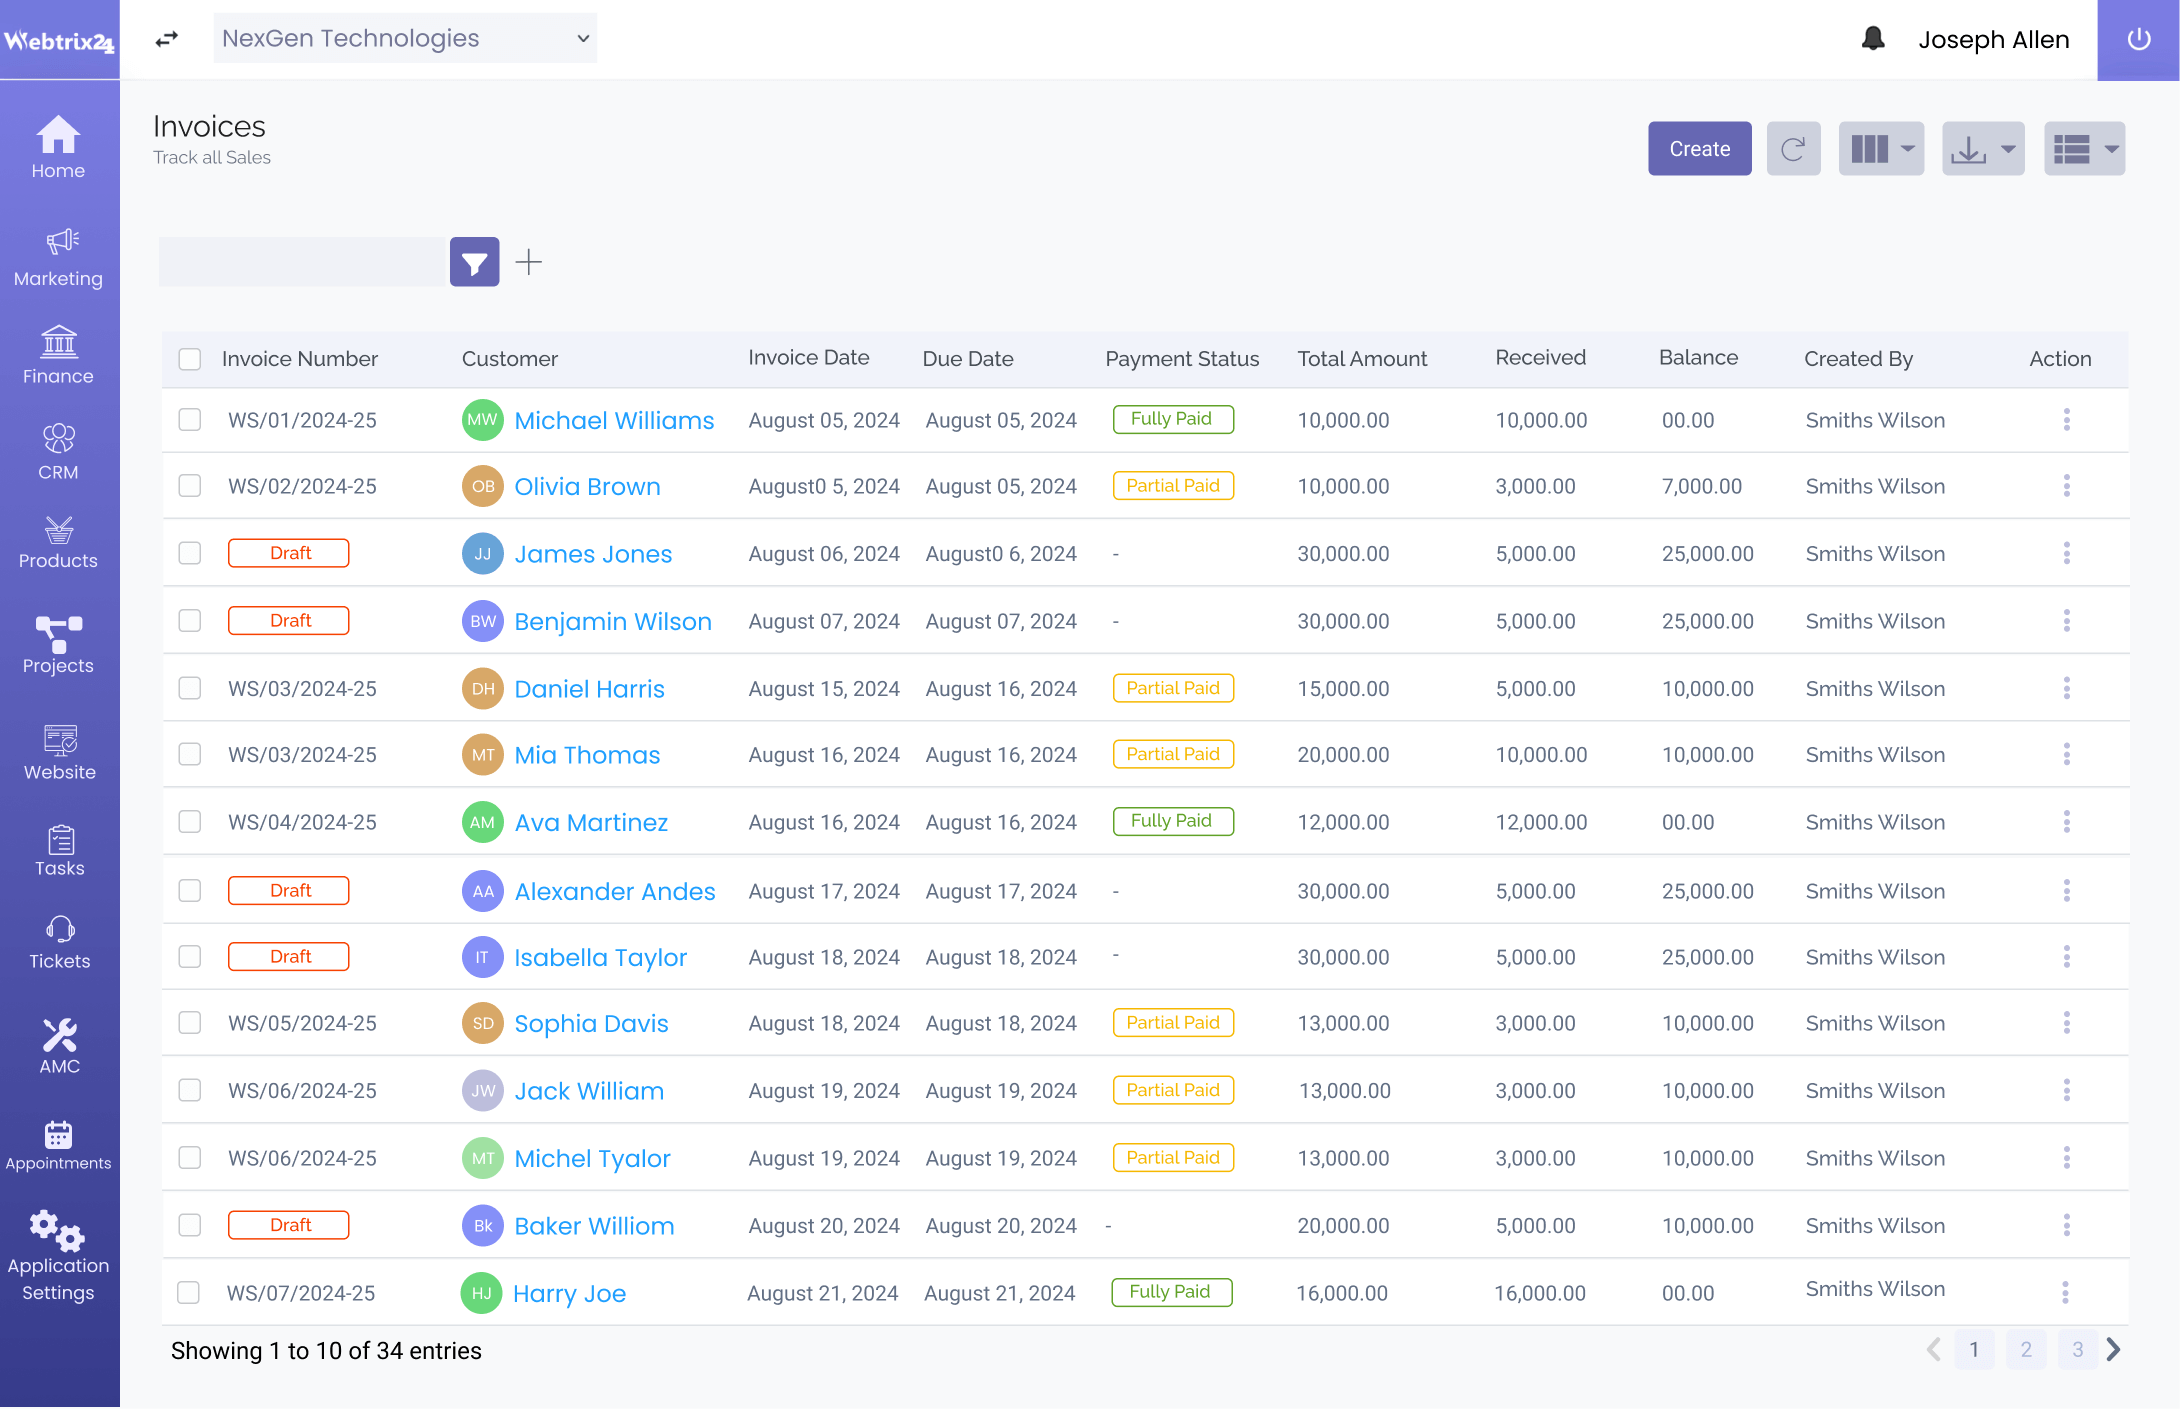Click Fully Paid badge for Harry Joe

[1172, 1292]
